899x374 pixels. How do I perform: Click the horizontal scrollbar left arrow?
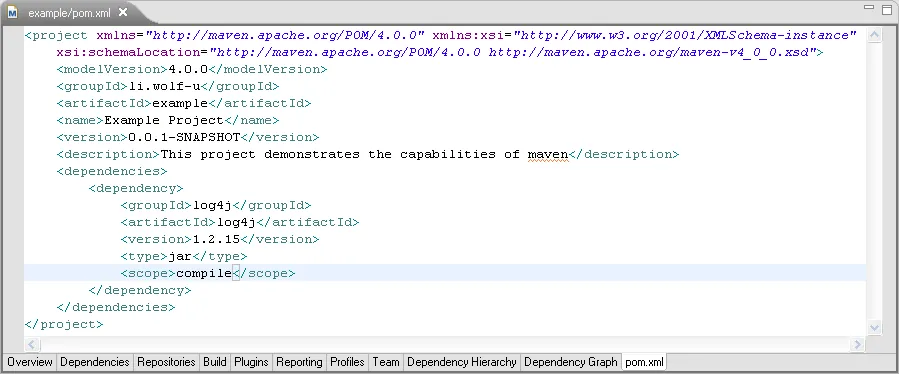(32, 345)
